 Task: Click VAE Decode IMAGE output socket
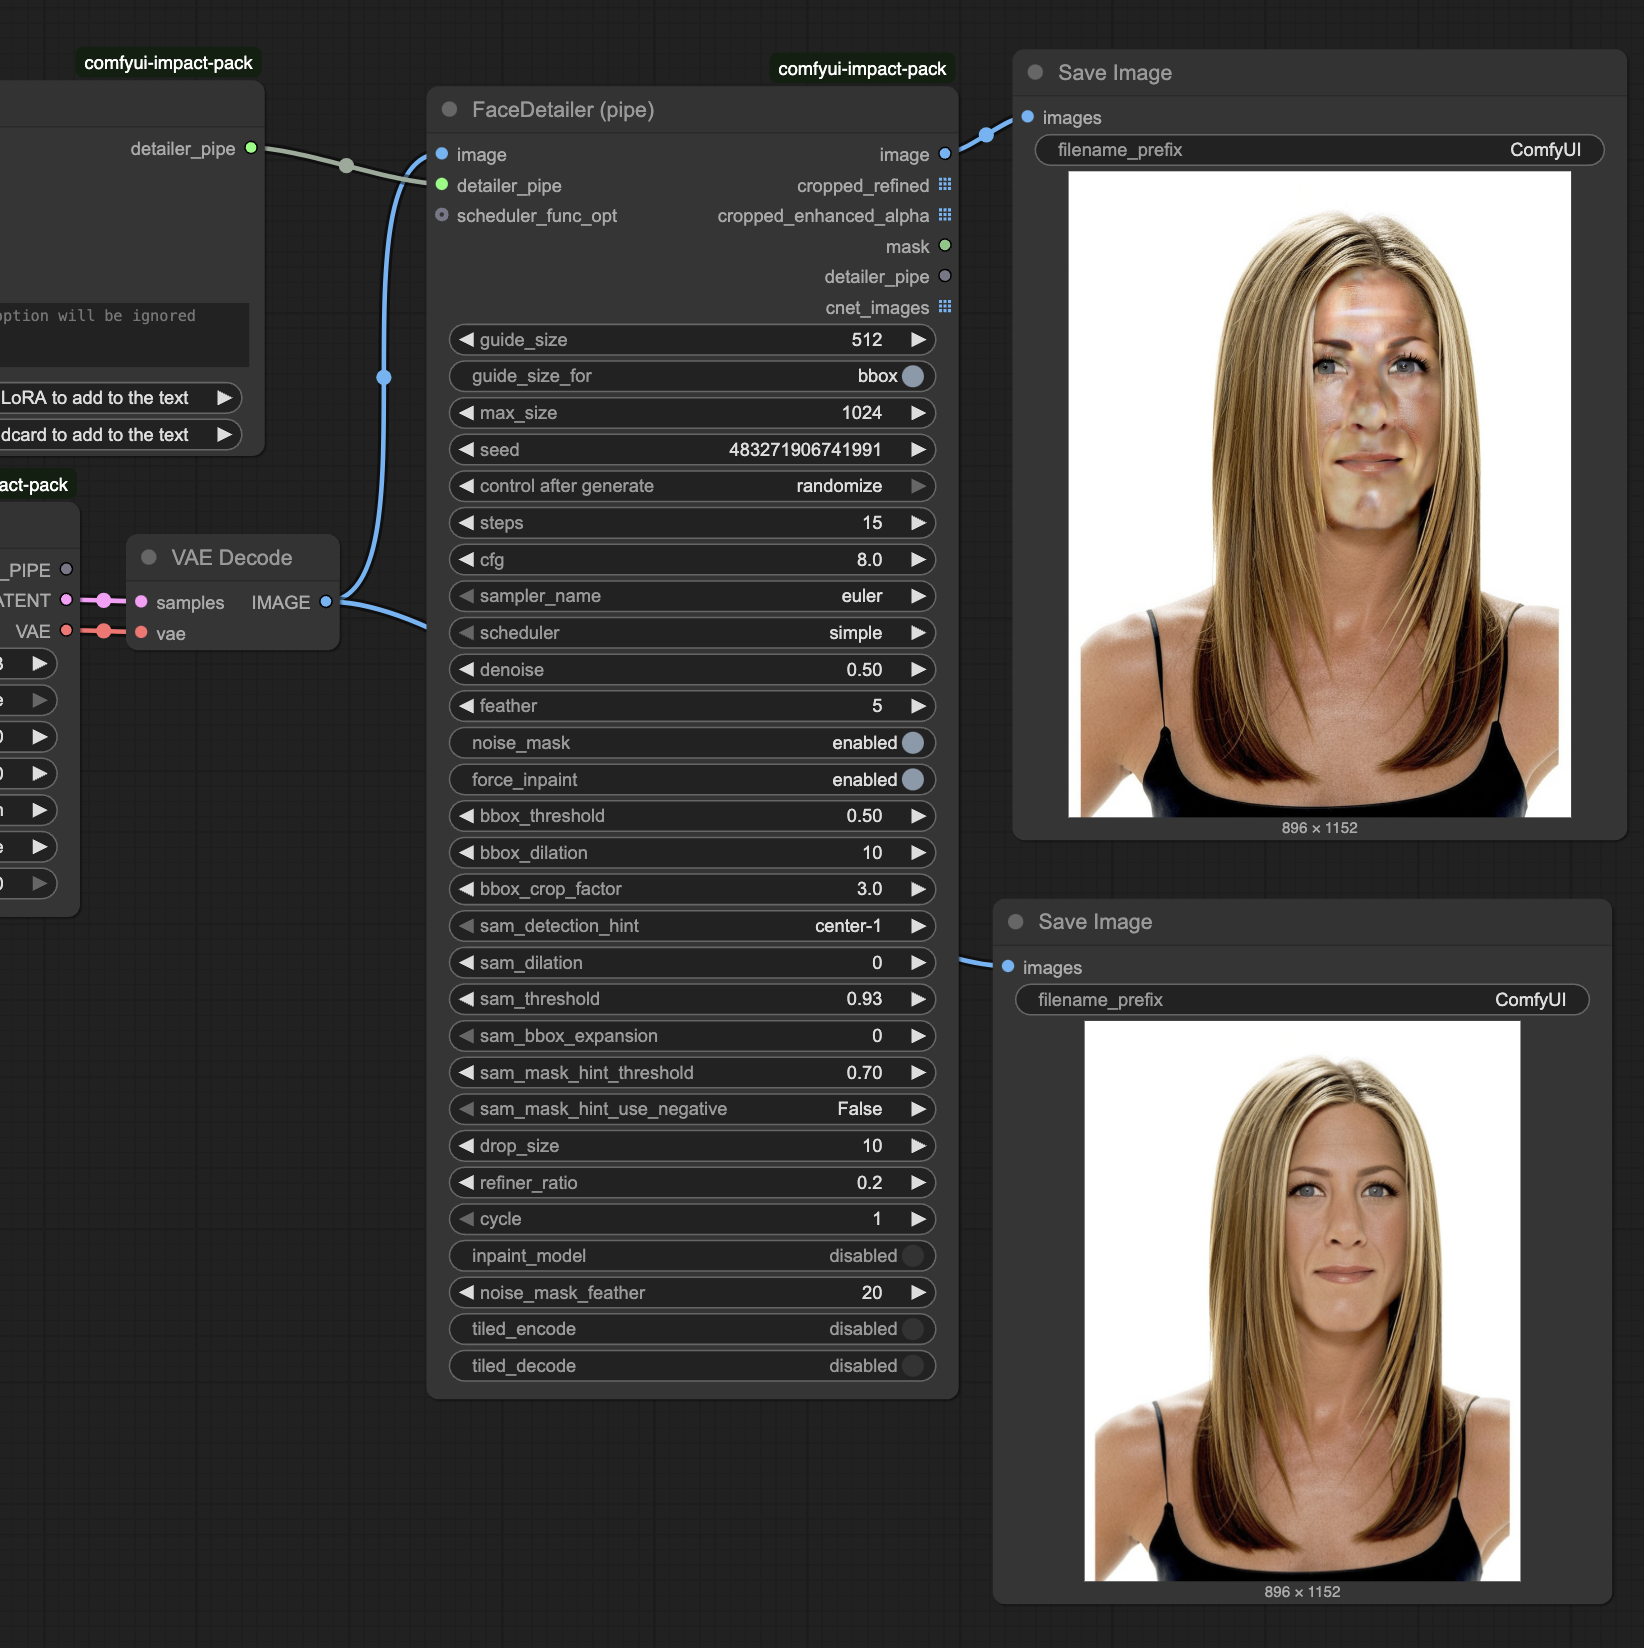coord(325,601)
